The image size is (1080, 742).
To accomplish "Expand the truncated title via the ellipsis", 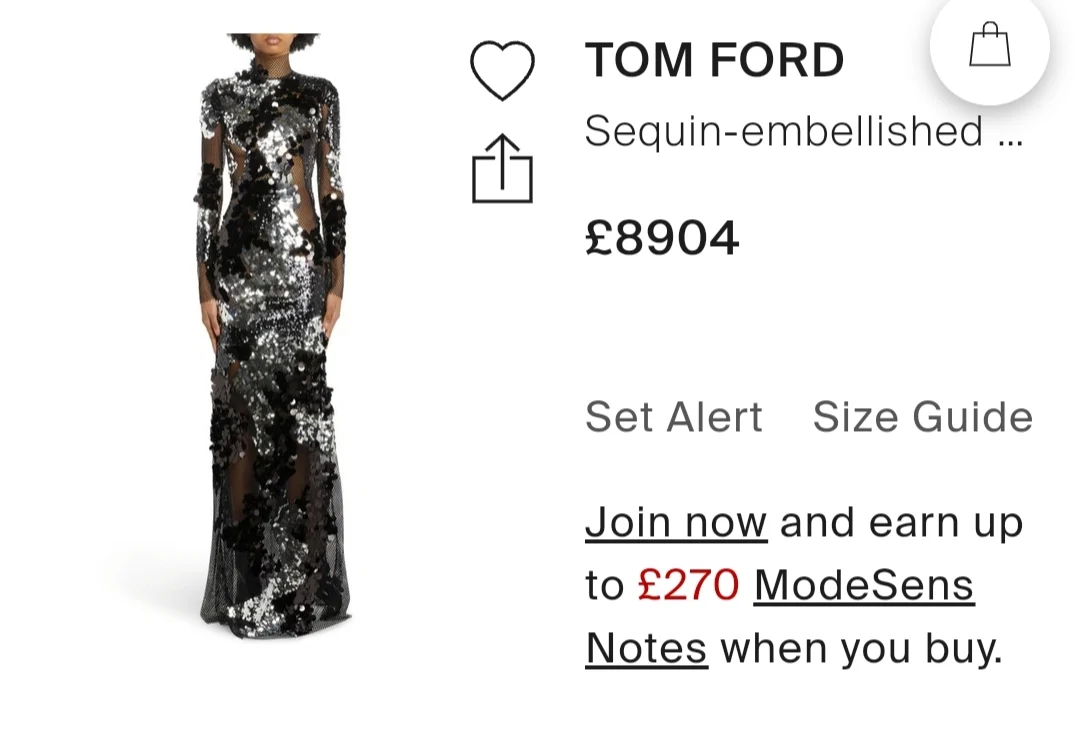I will pos(1010,133).
